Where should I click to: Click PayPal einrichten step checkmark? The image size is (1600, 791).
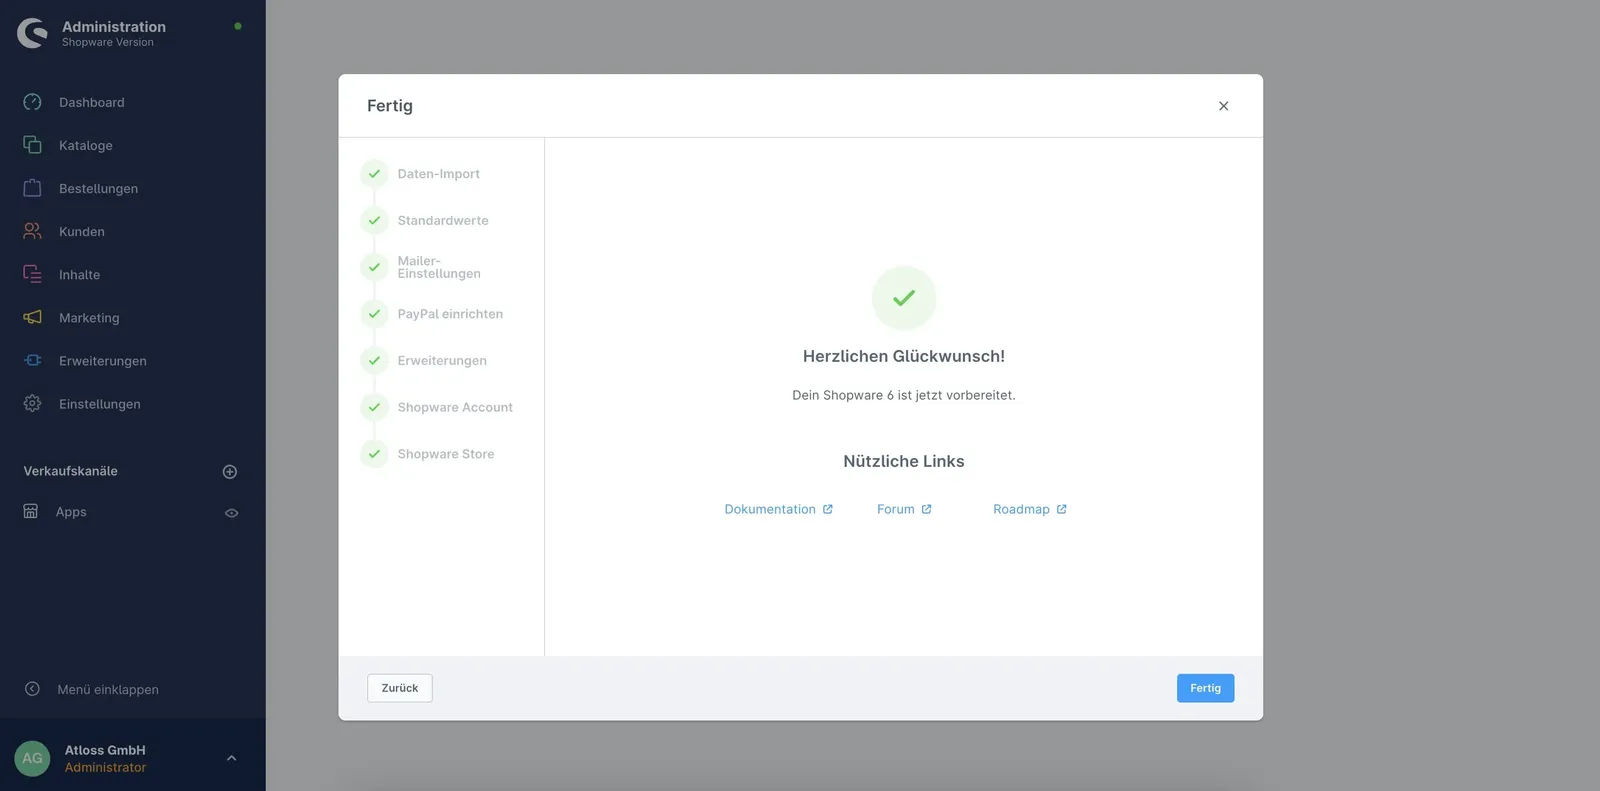pyautogui.click(x=374, y=313)
